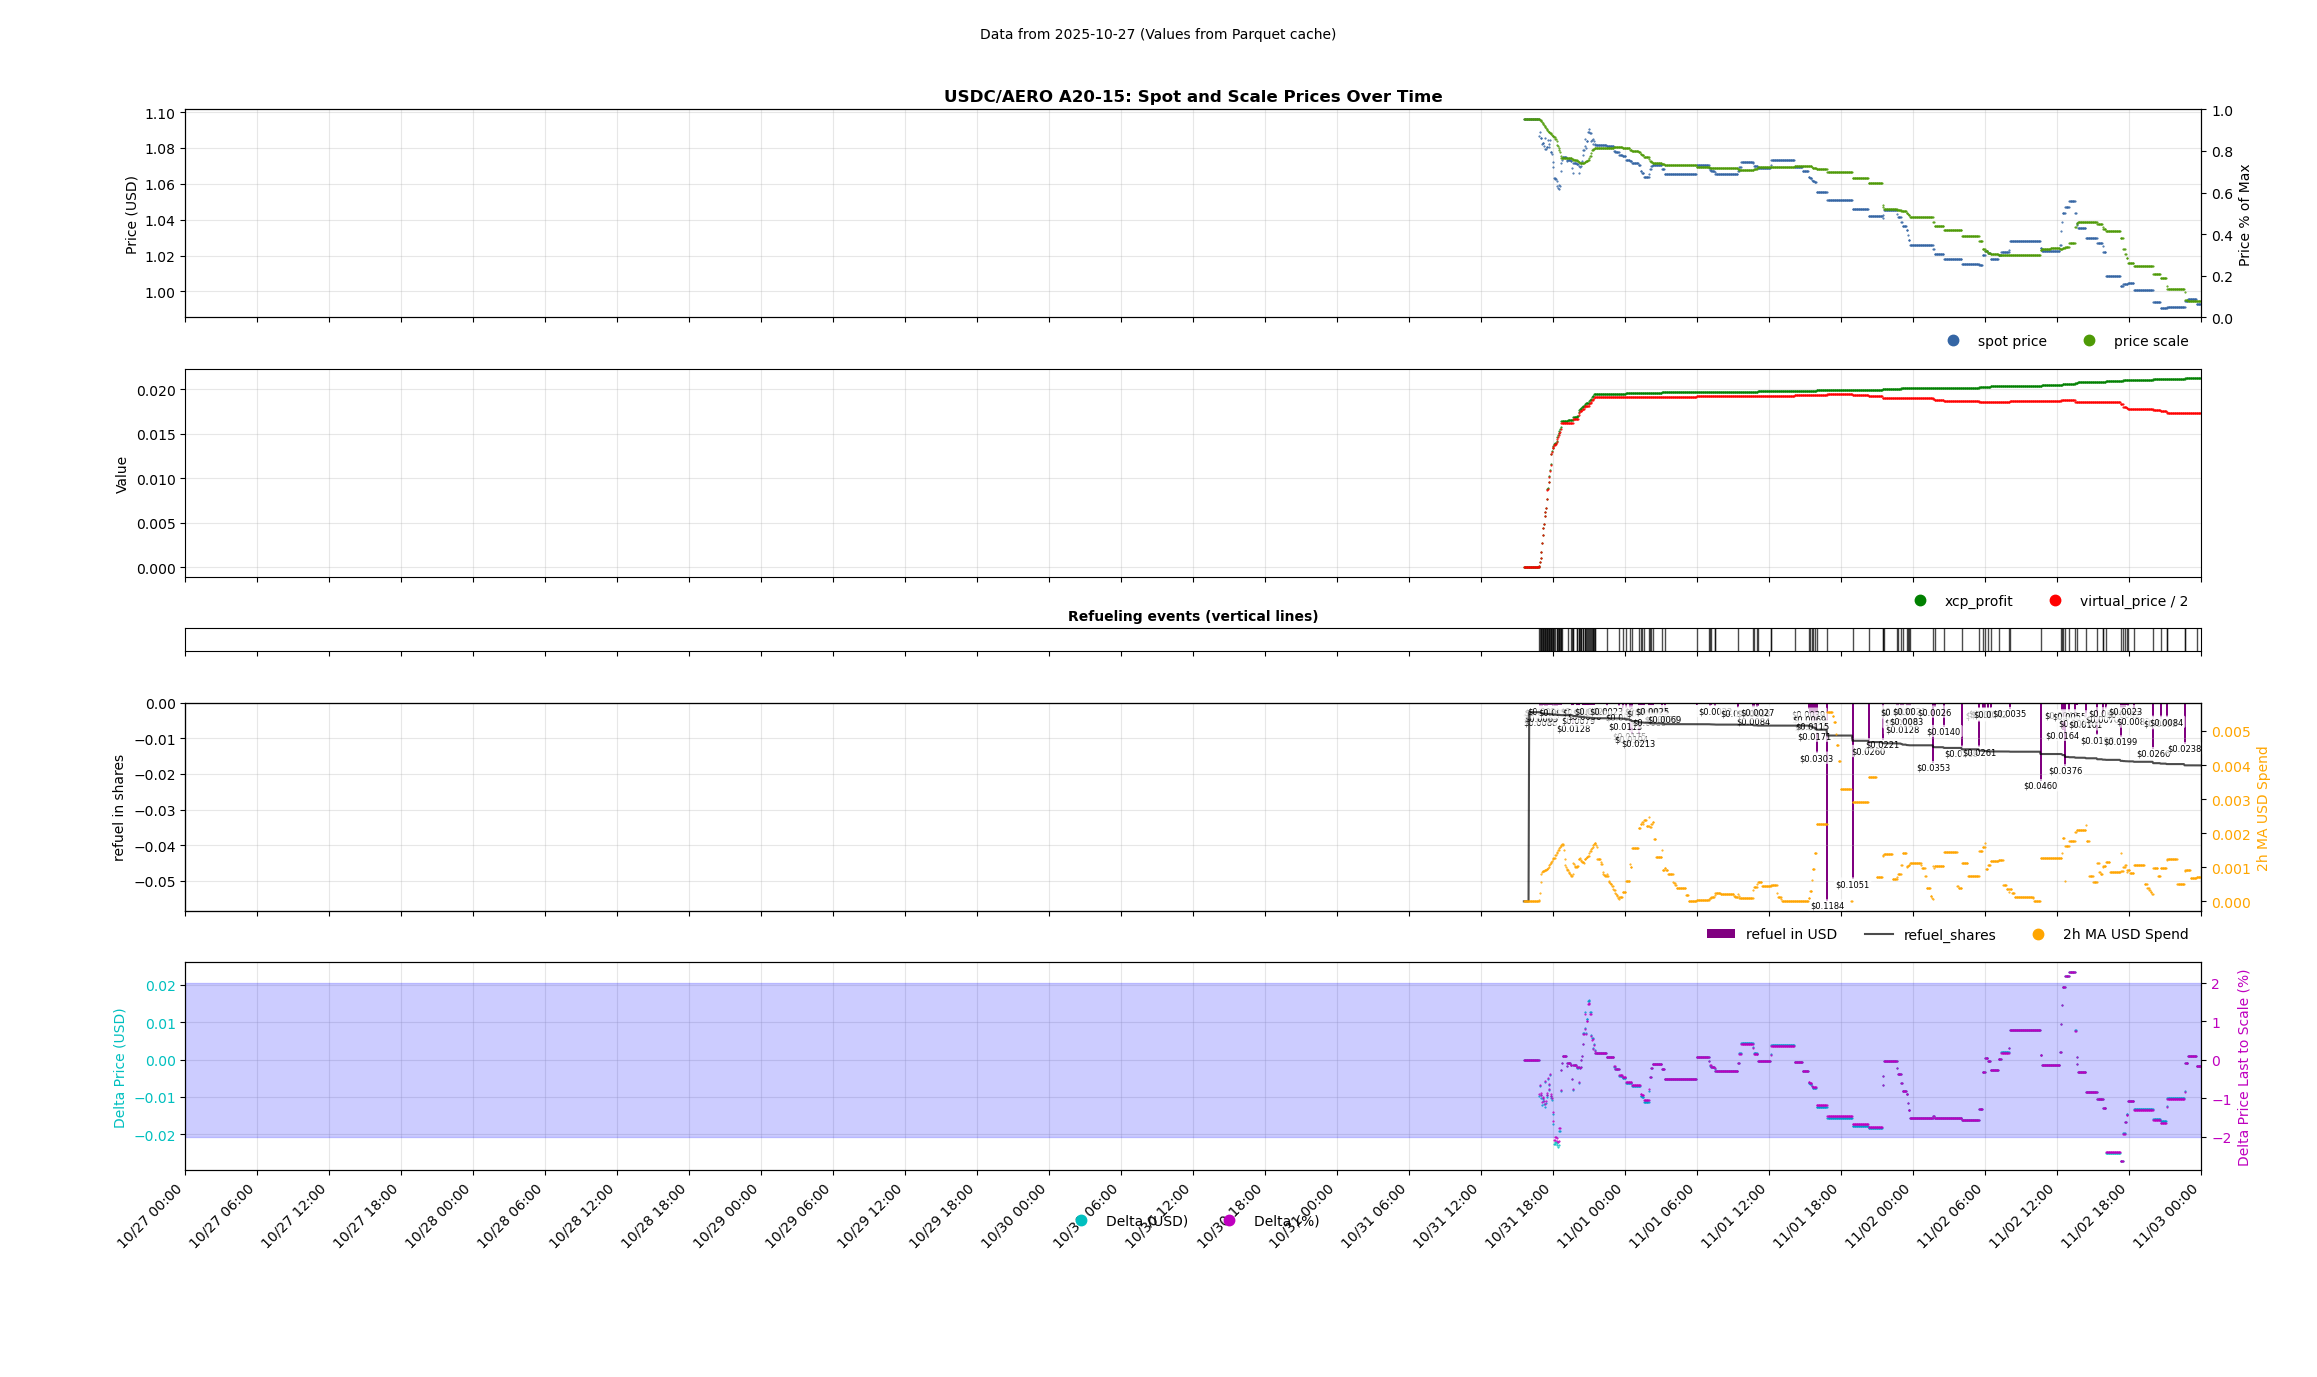Click the green xcp_profit legend dot

point(1920,601)
